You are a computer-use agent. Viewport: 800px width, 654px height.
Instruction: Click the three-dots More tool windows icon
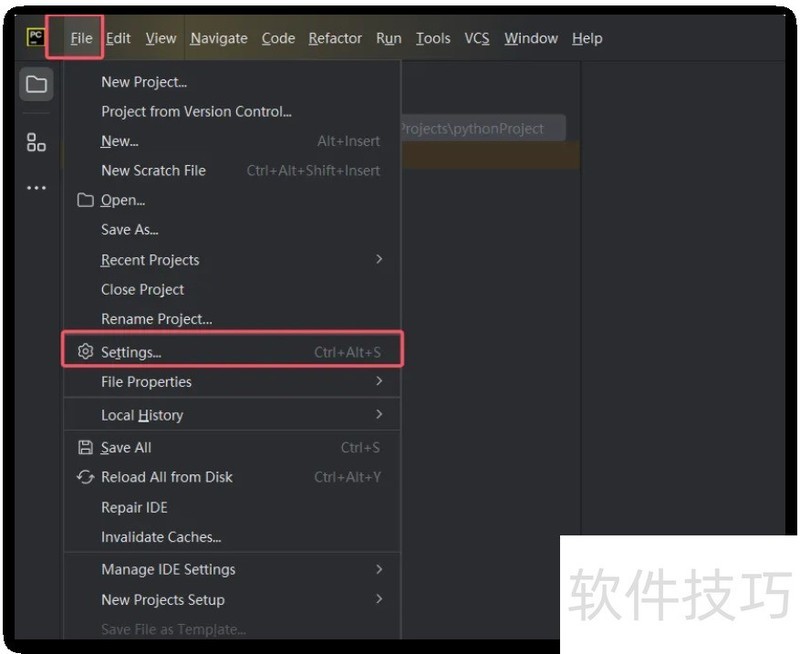click(36, 188)
